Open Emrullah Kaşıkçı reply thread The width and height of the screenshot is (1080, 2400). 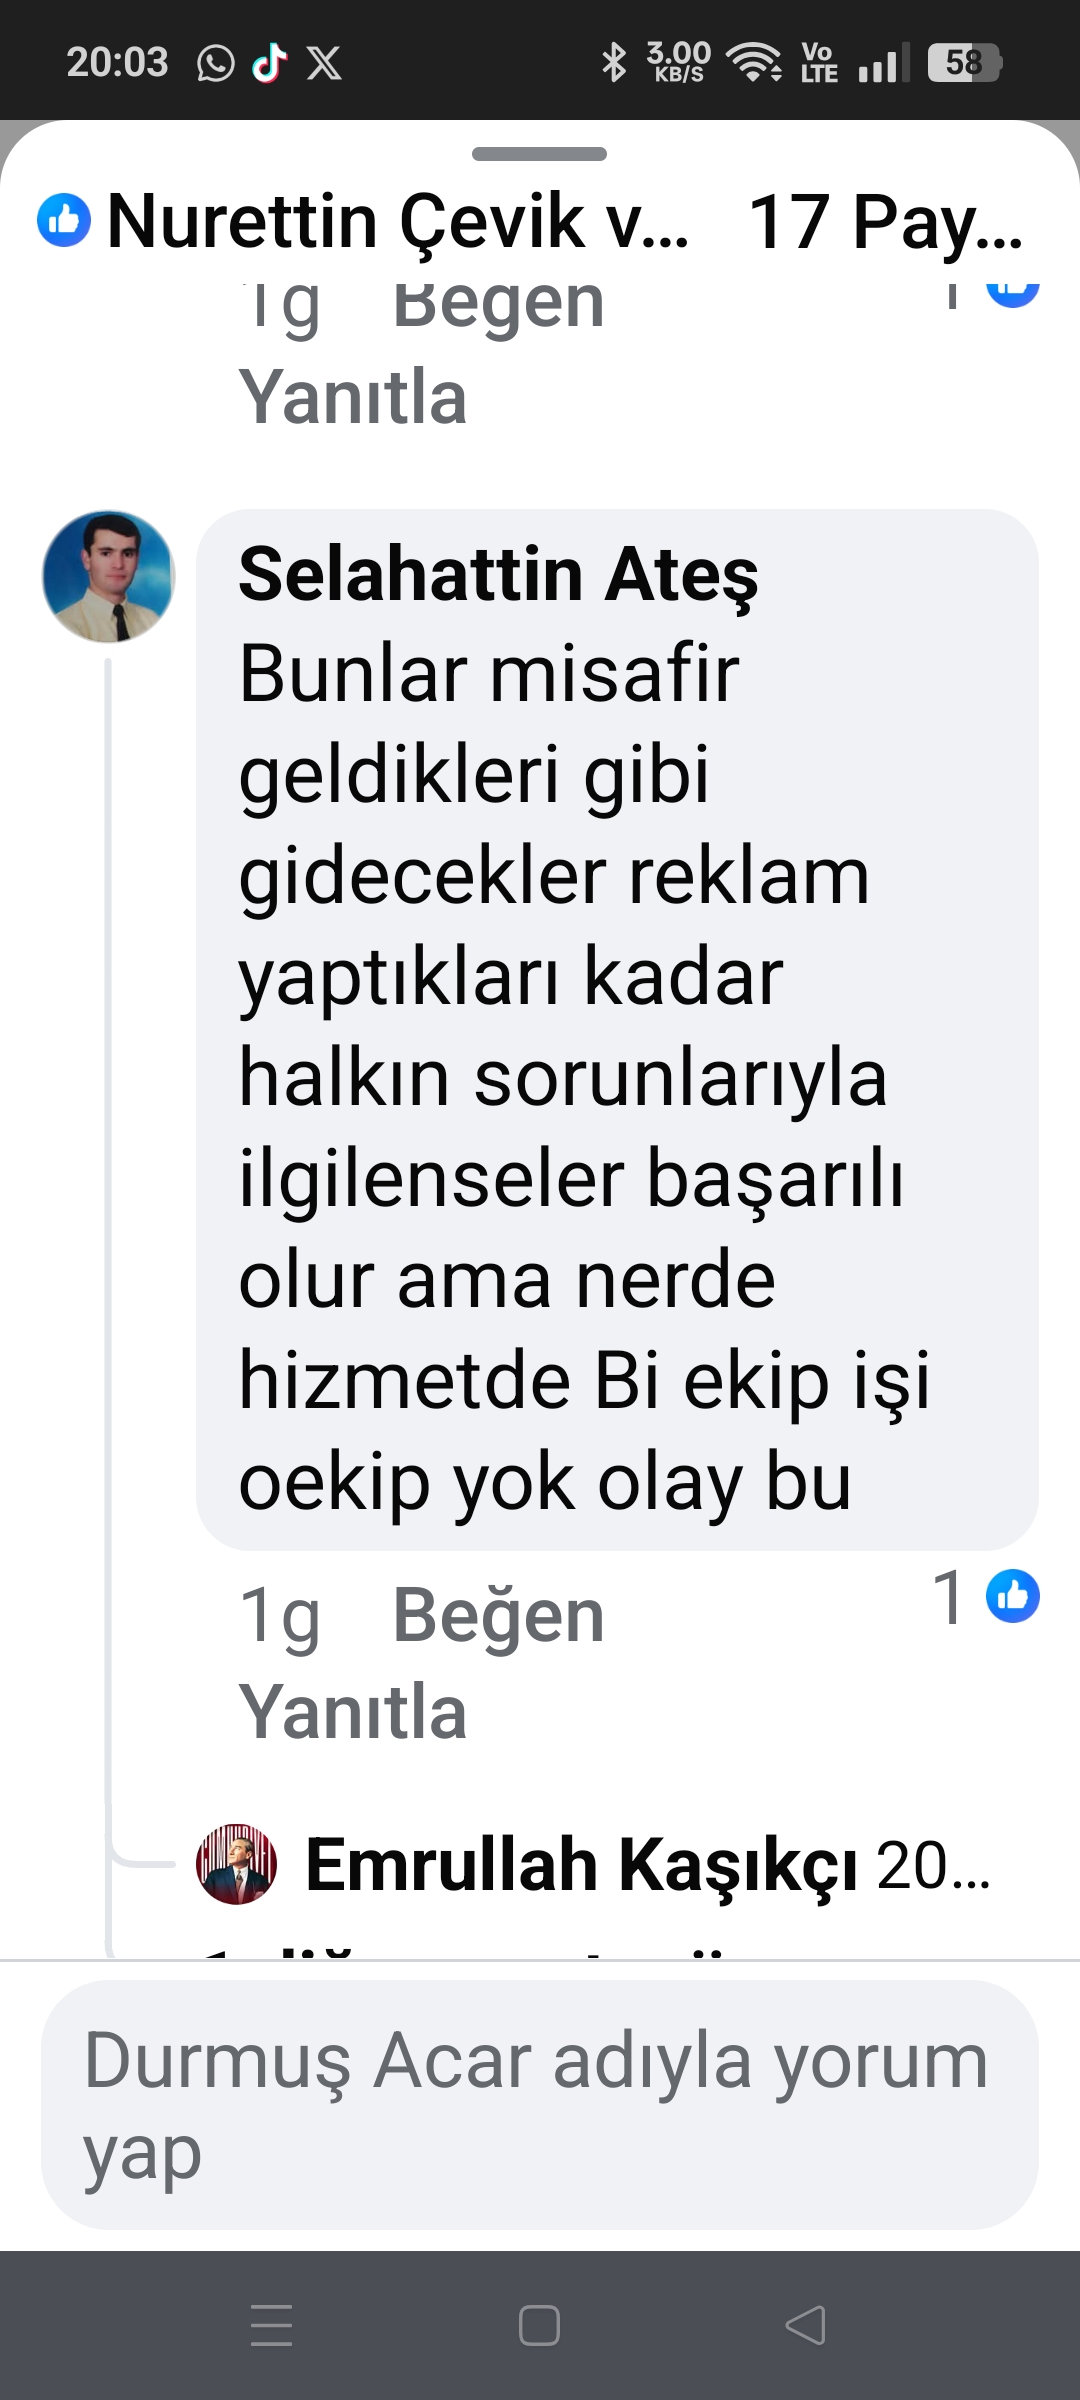point(647,1865)
